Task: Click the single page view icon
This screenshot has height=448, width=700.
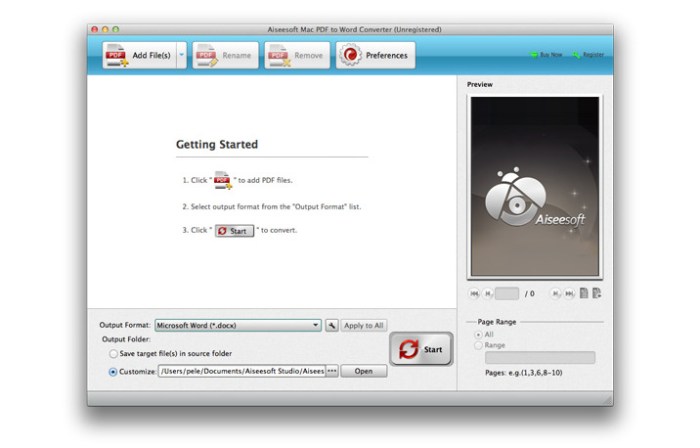Action: [583, 293]
